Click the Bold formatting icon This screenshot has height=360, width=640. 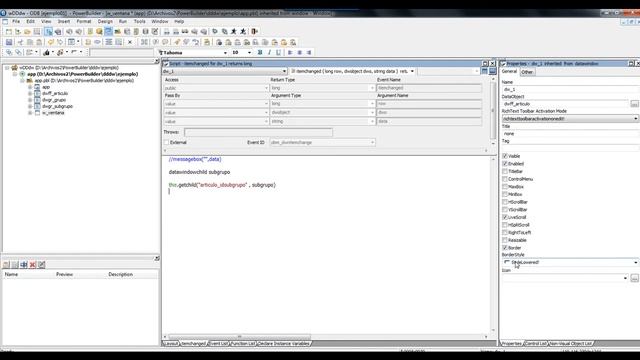click(x=260, y=52)
